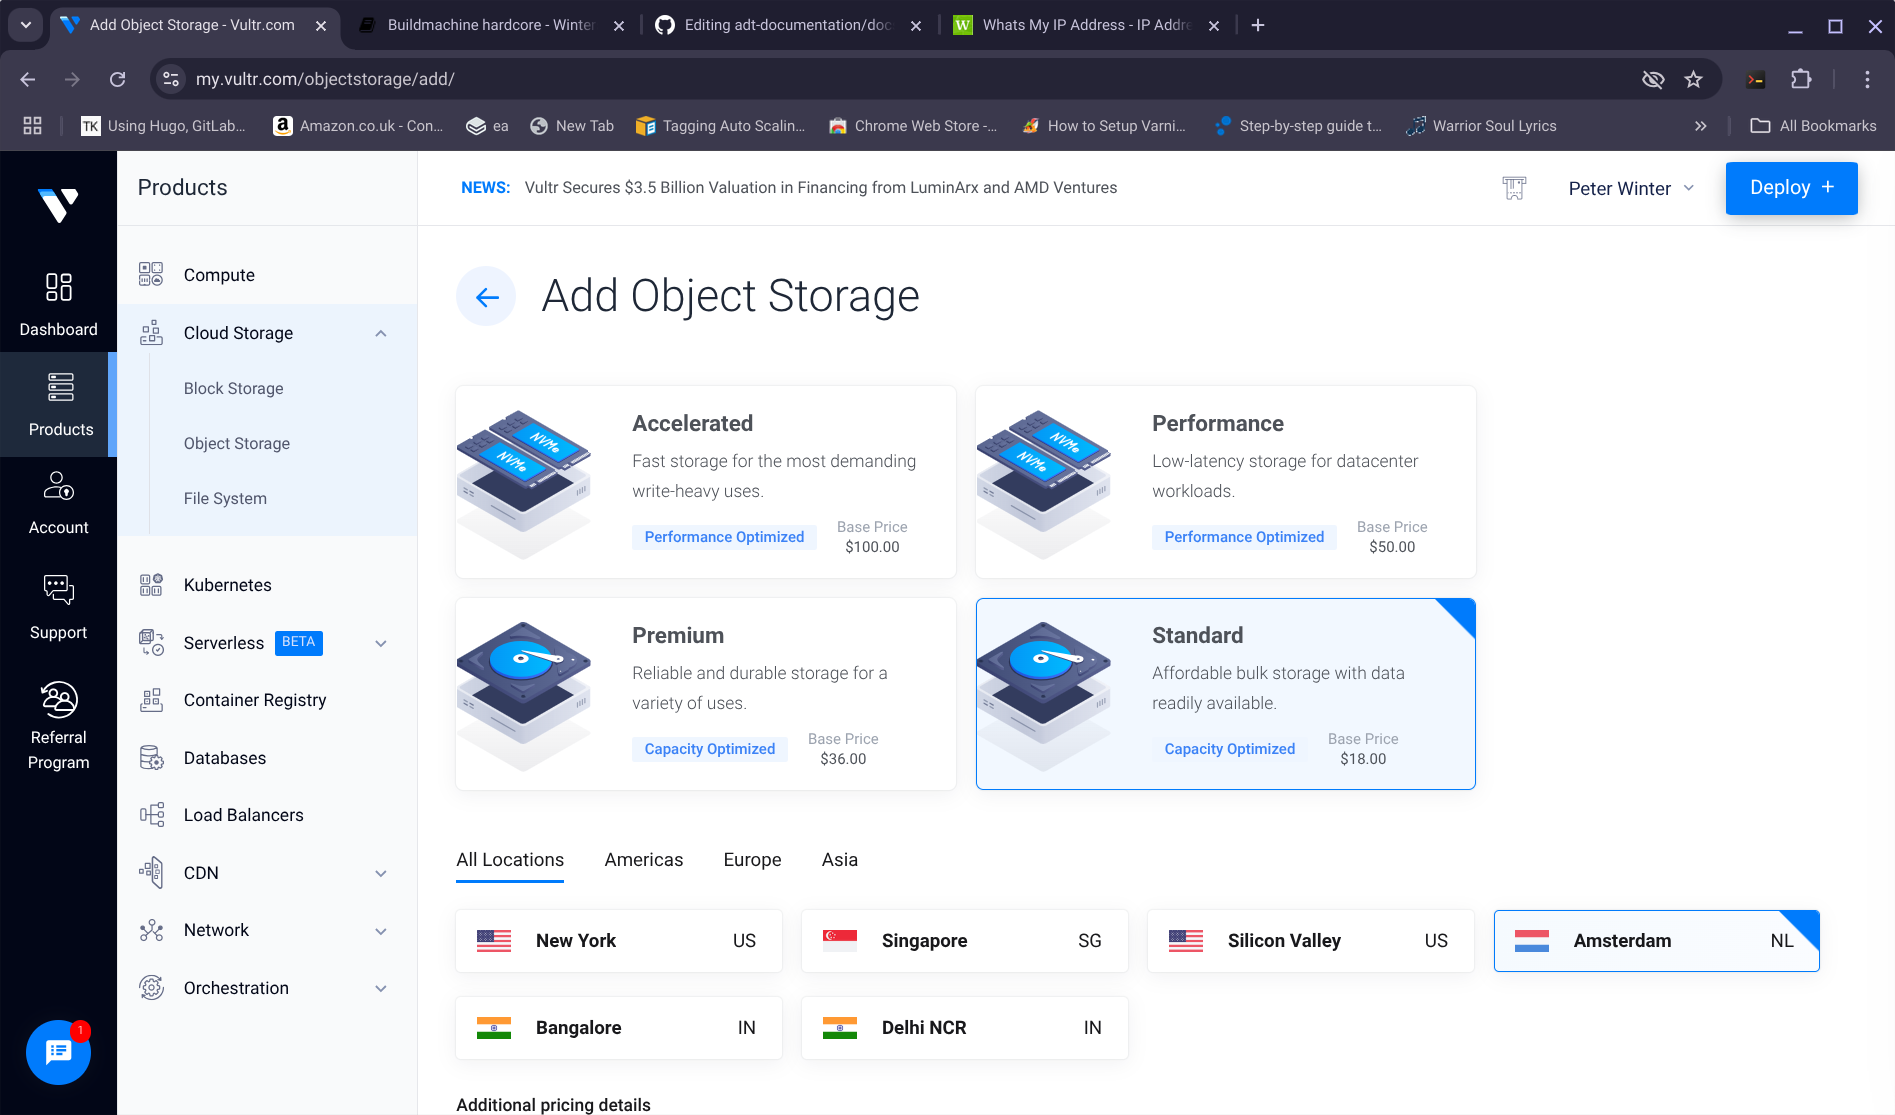Click the browser address bar URL

[x=325, y=79]
